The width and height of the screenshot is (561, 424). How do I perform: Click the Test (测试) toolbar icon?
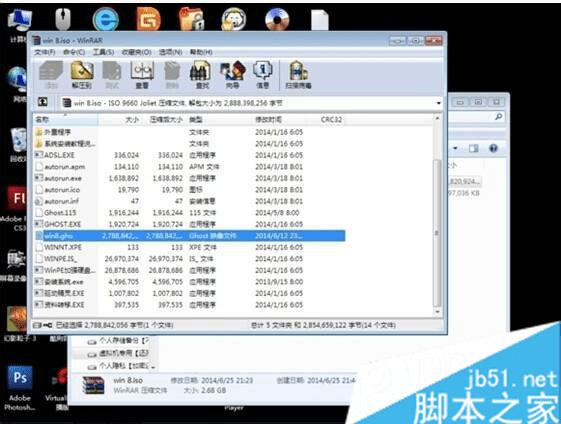point(112,74)
